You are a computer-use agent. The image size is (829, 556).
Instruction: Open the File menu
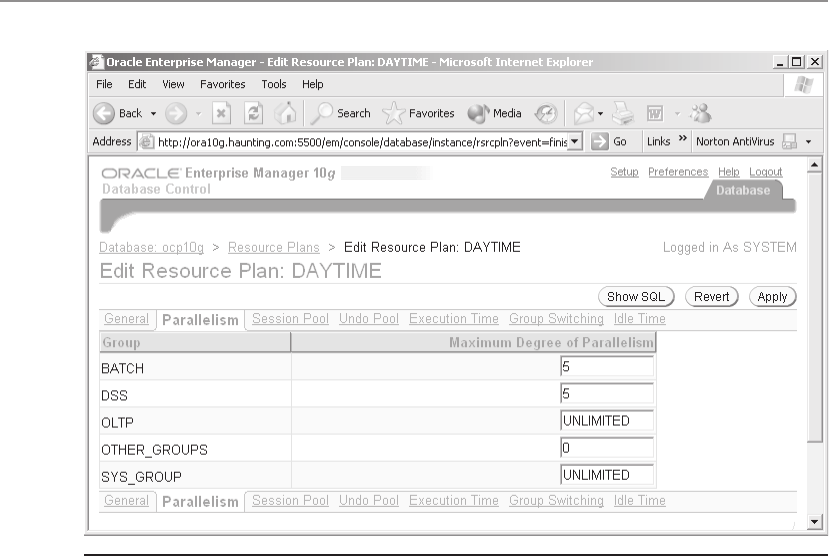coord(104,84)
